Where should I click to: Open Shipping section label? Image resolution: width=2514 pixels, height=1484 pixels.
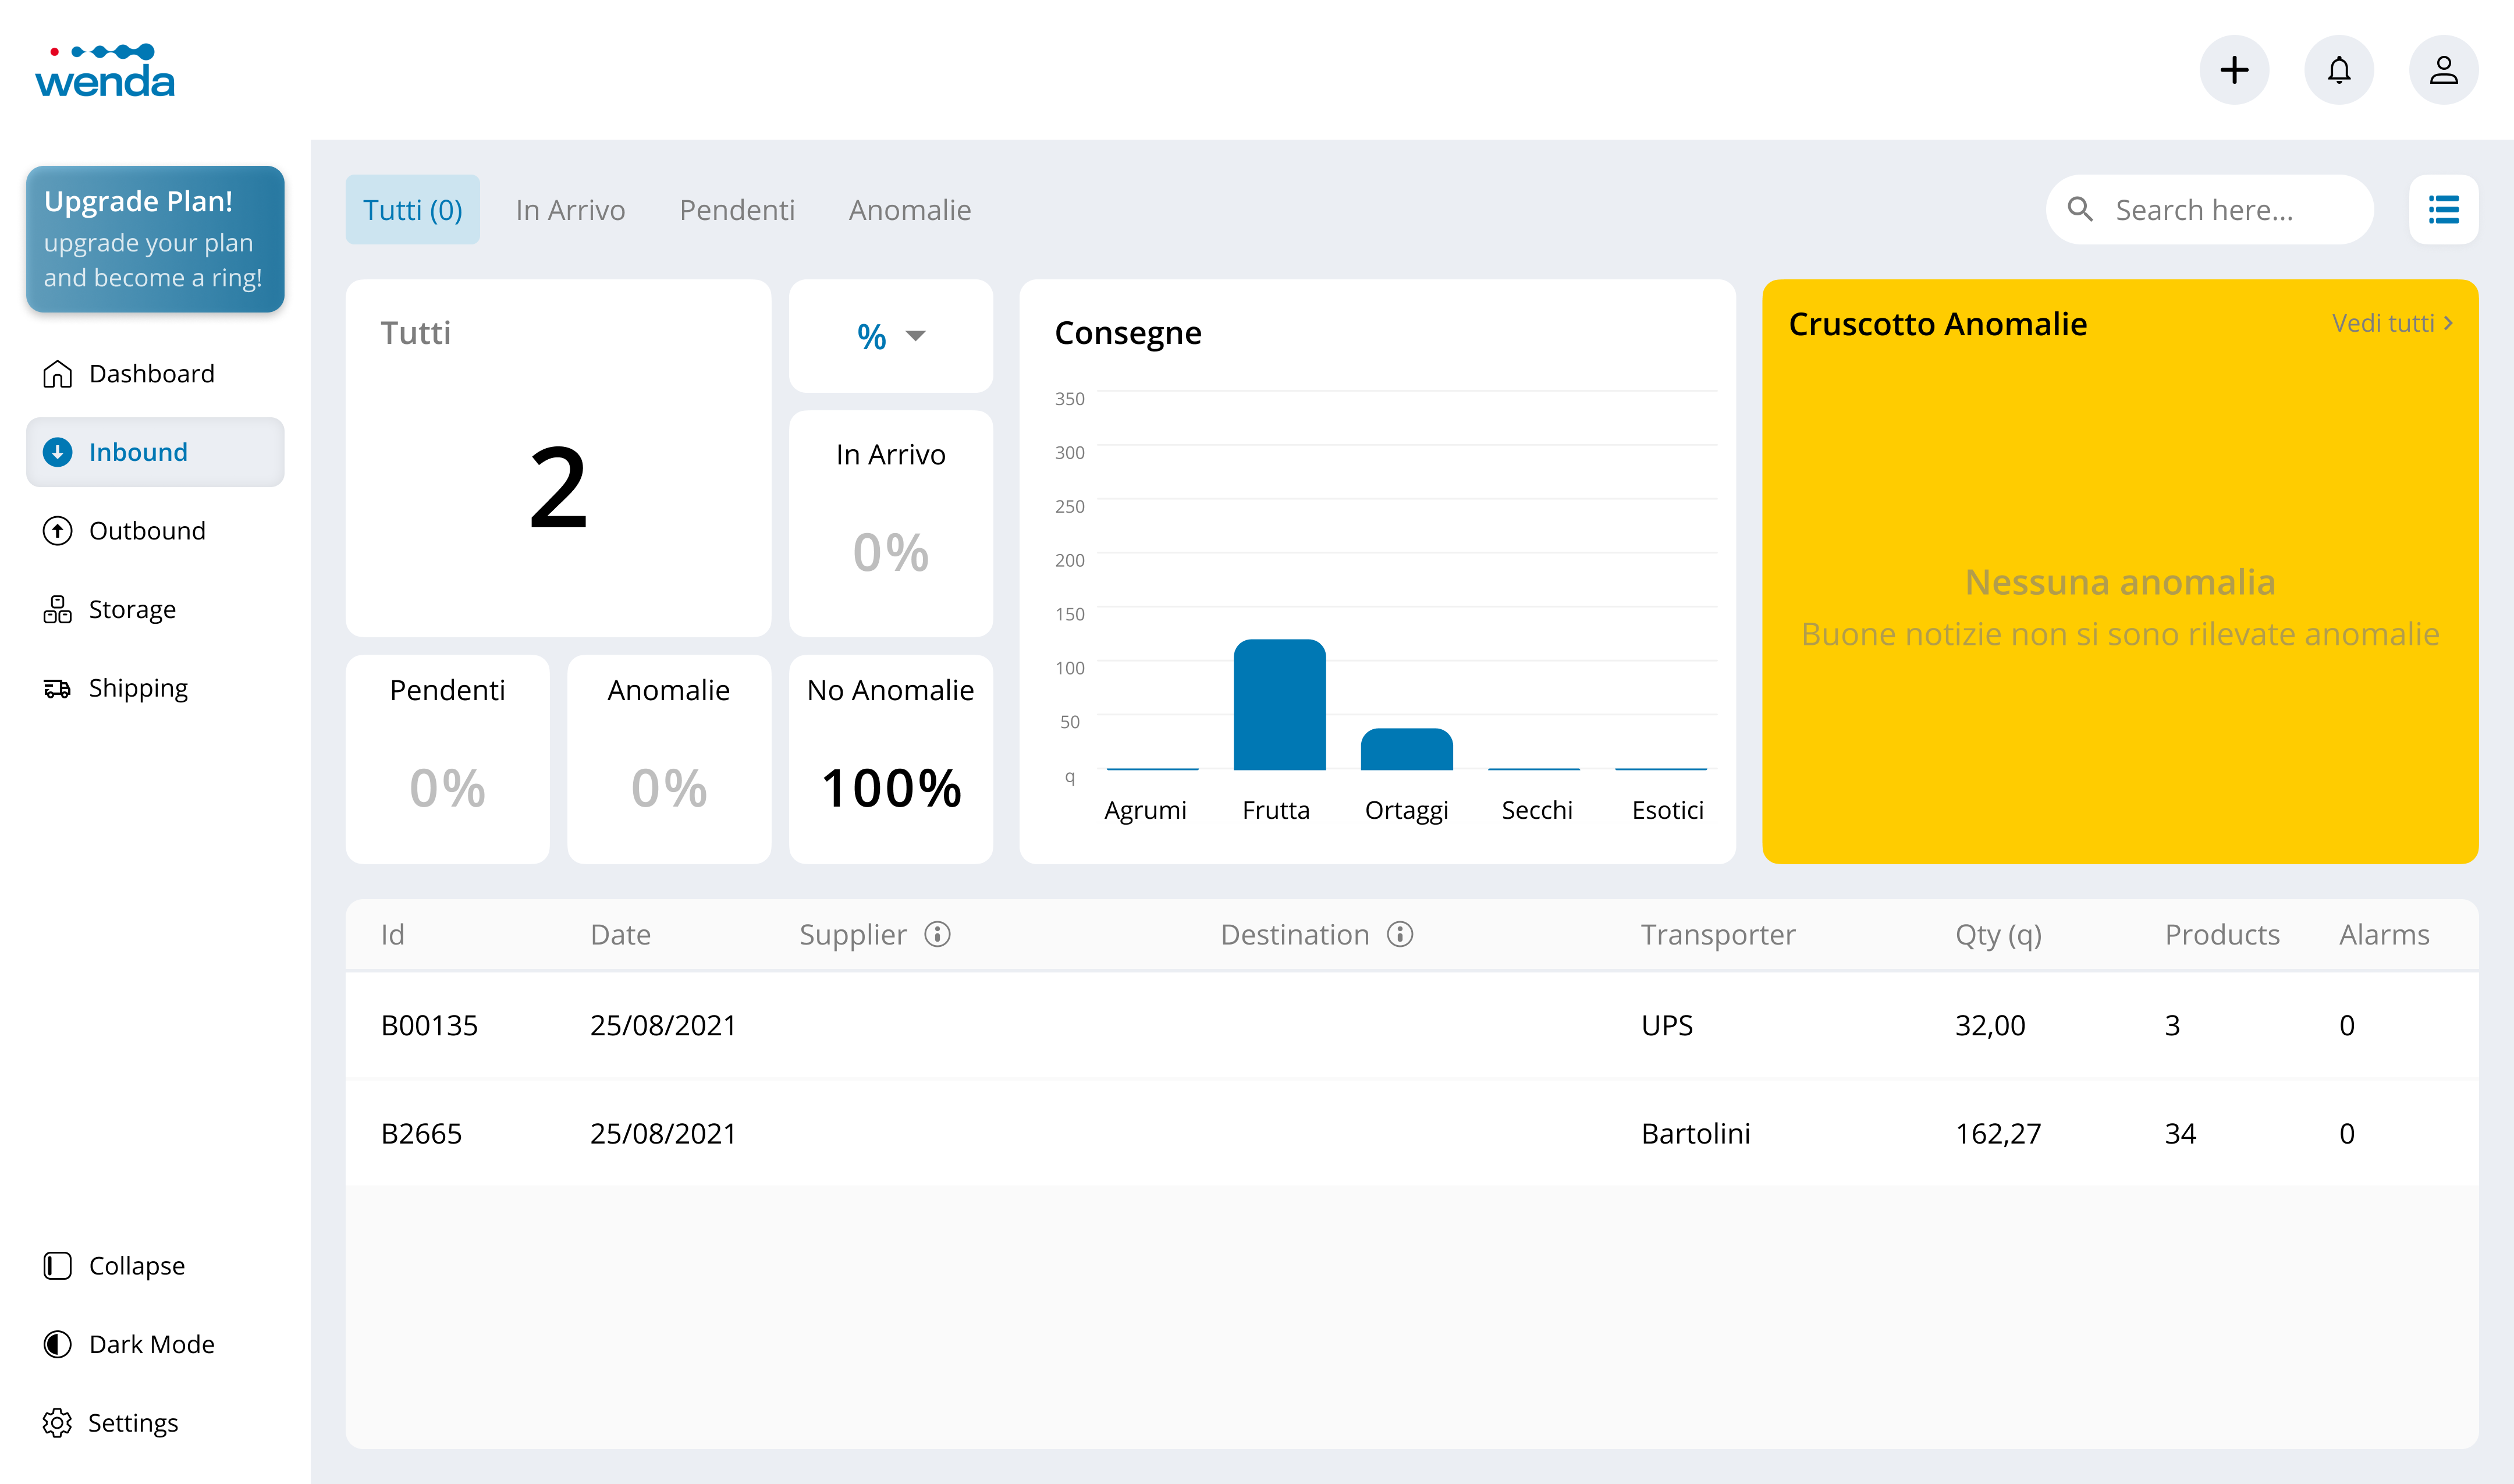138,689
